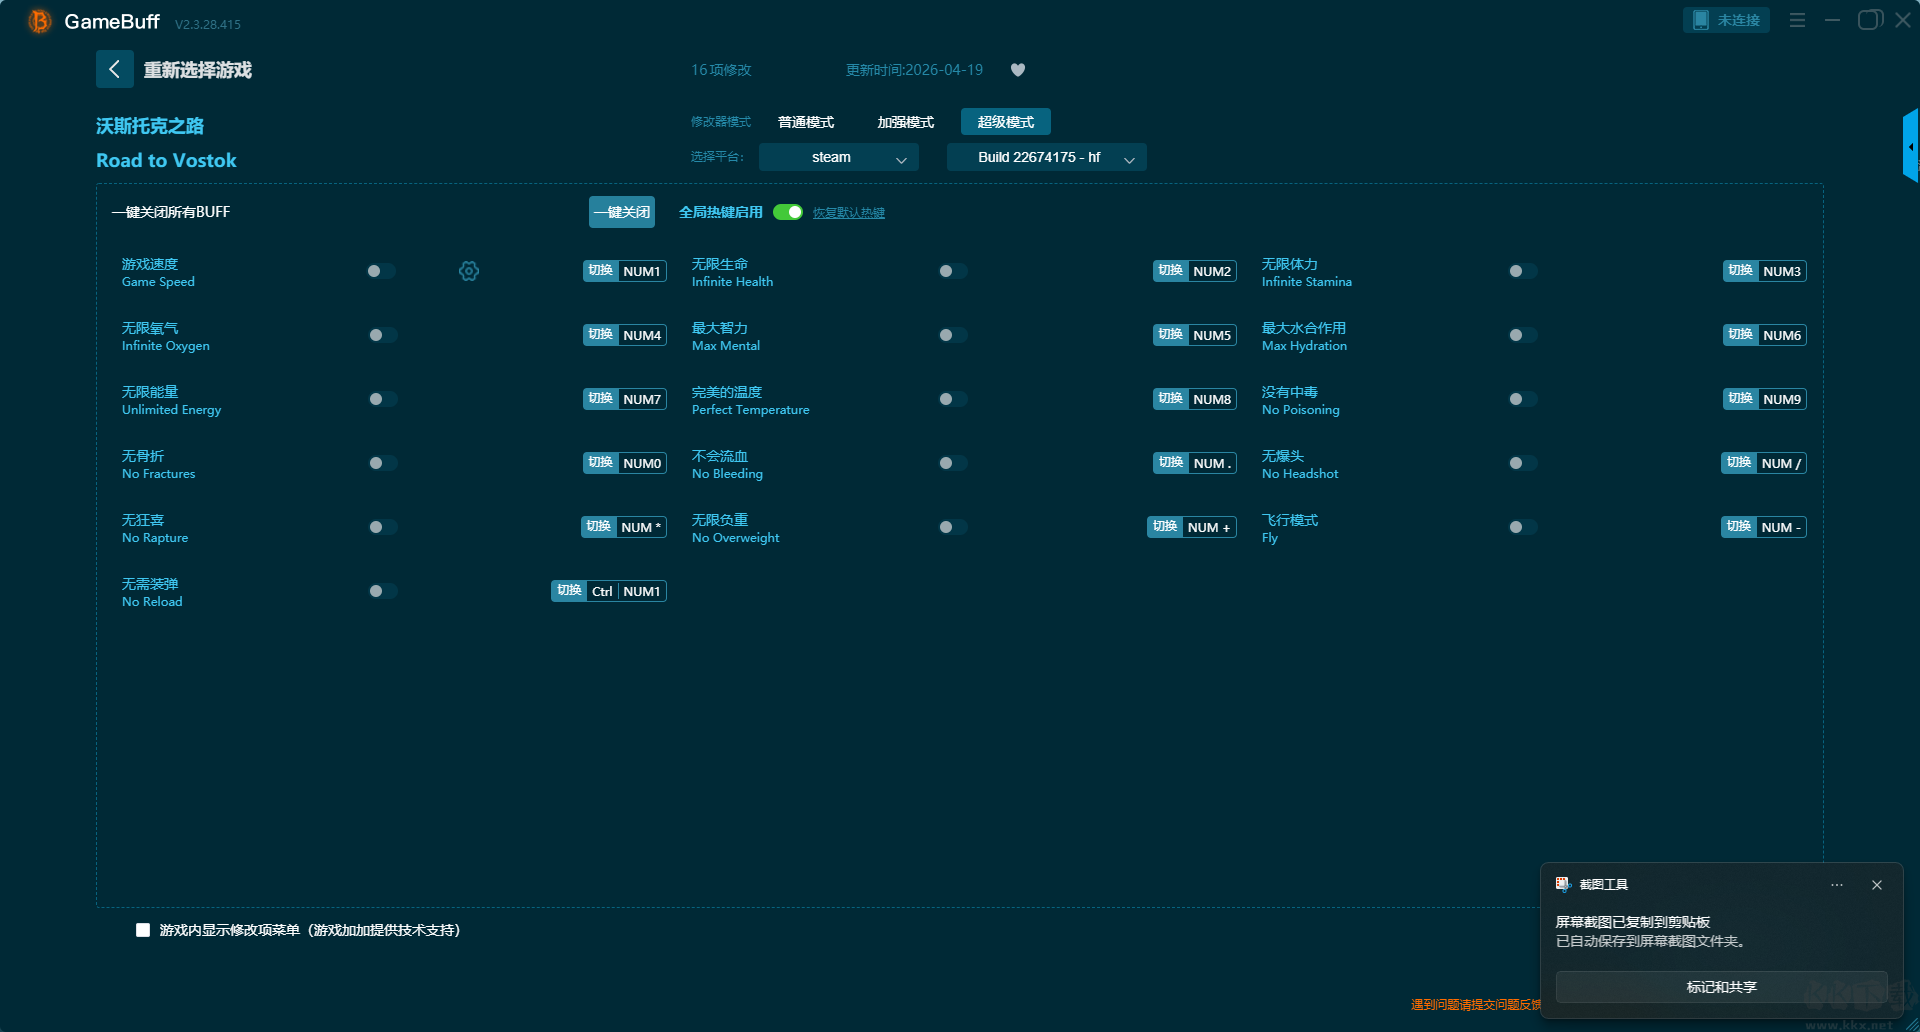Screen dimensions: 1920x1032
Task: Click 切换 hotkey button for Game Speed
Action: [601, 271]
